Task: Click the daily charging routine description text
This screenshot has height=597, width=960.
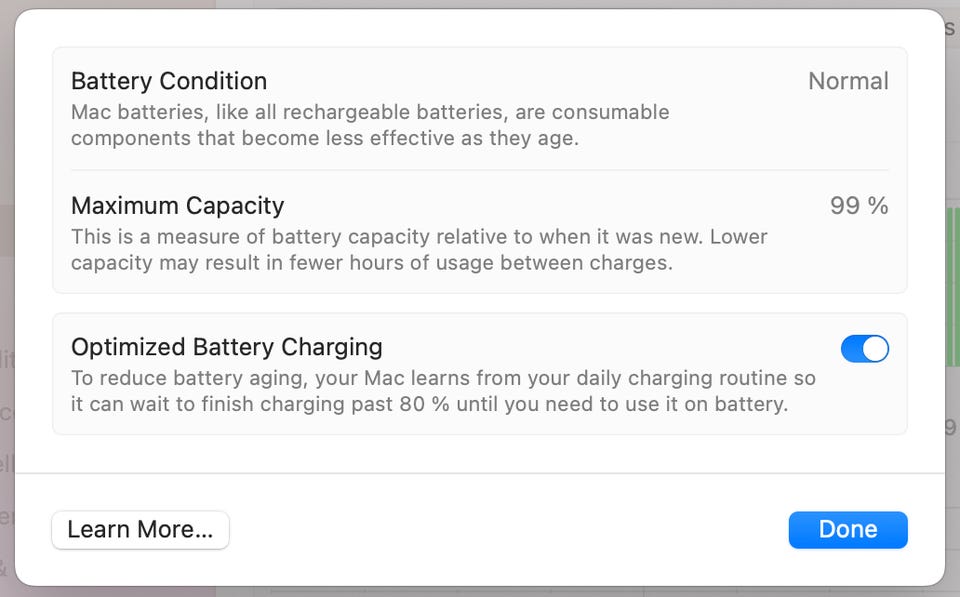Action: pos(442,391)
